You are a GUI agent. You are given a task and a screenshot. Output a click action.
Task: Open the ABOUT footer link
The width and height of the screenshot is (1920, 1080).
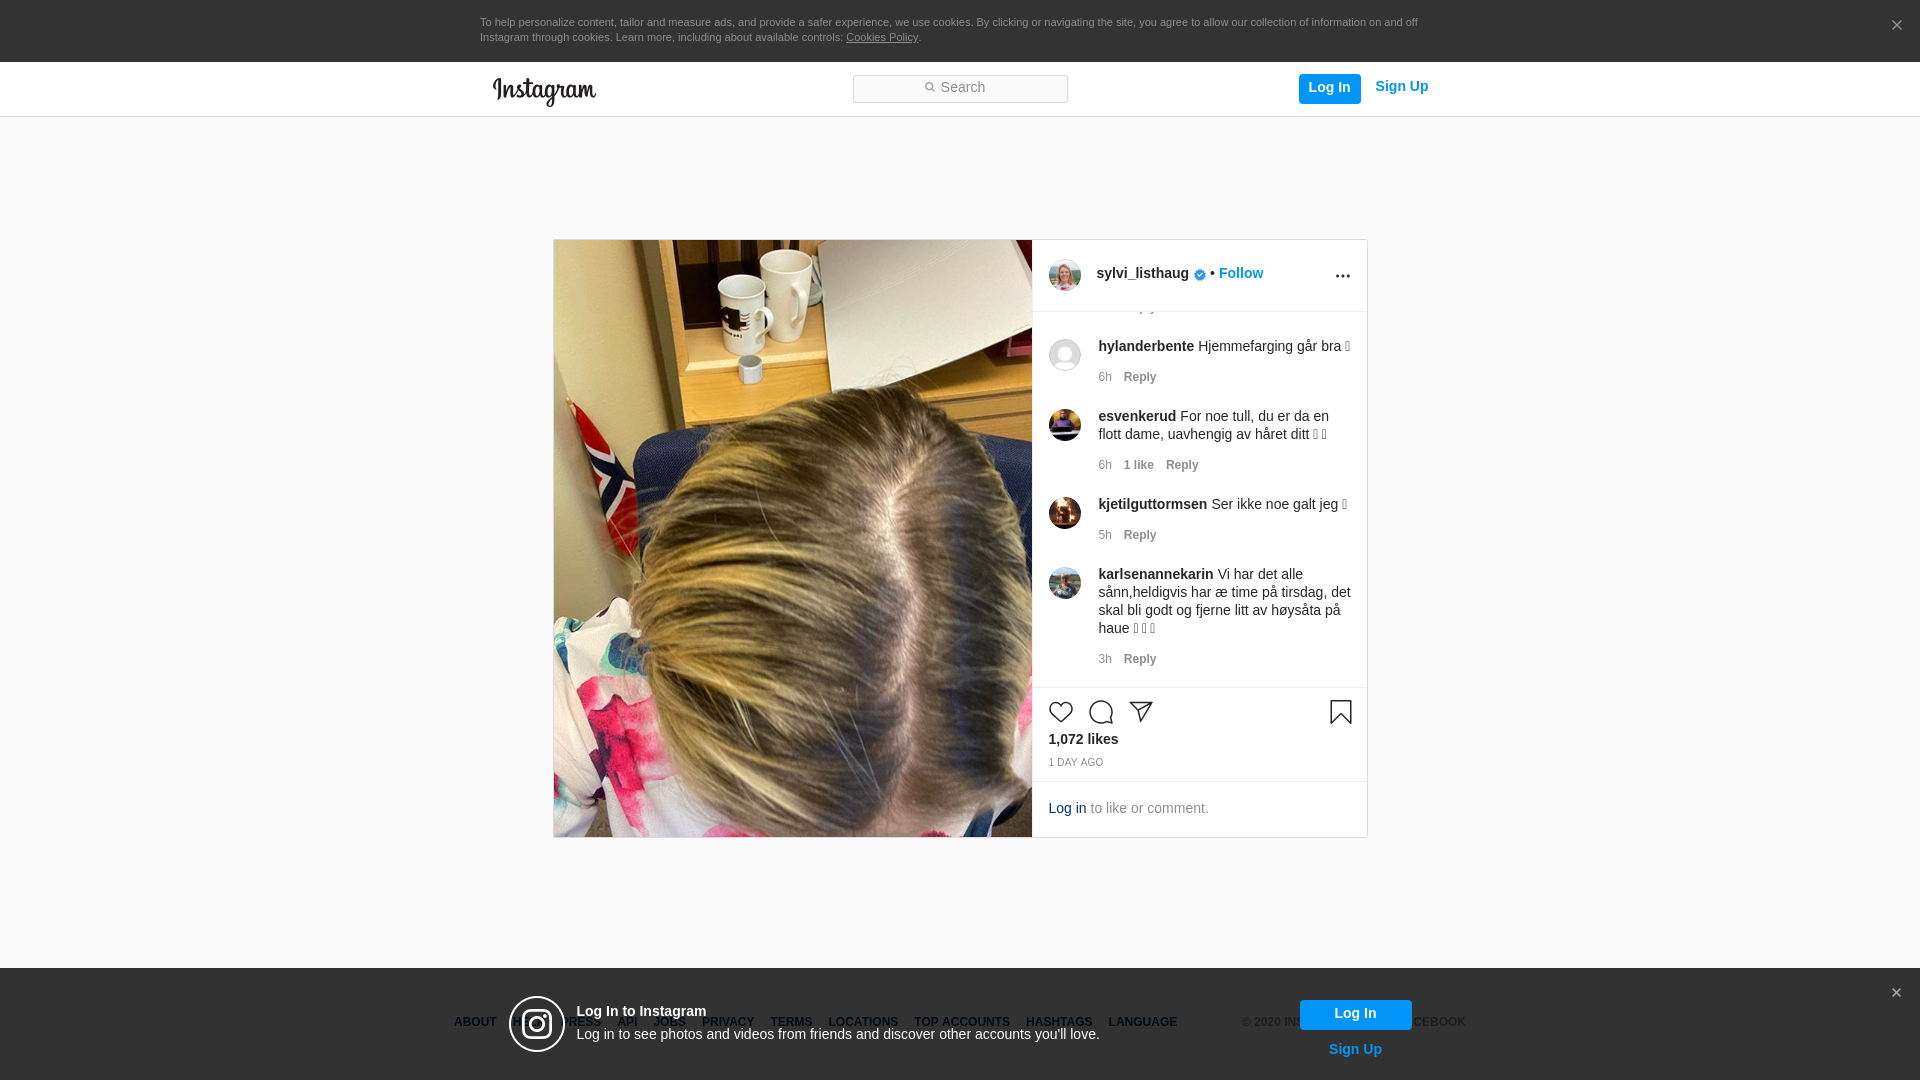pyautogui.click(x=475, y=1023)
